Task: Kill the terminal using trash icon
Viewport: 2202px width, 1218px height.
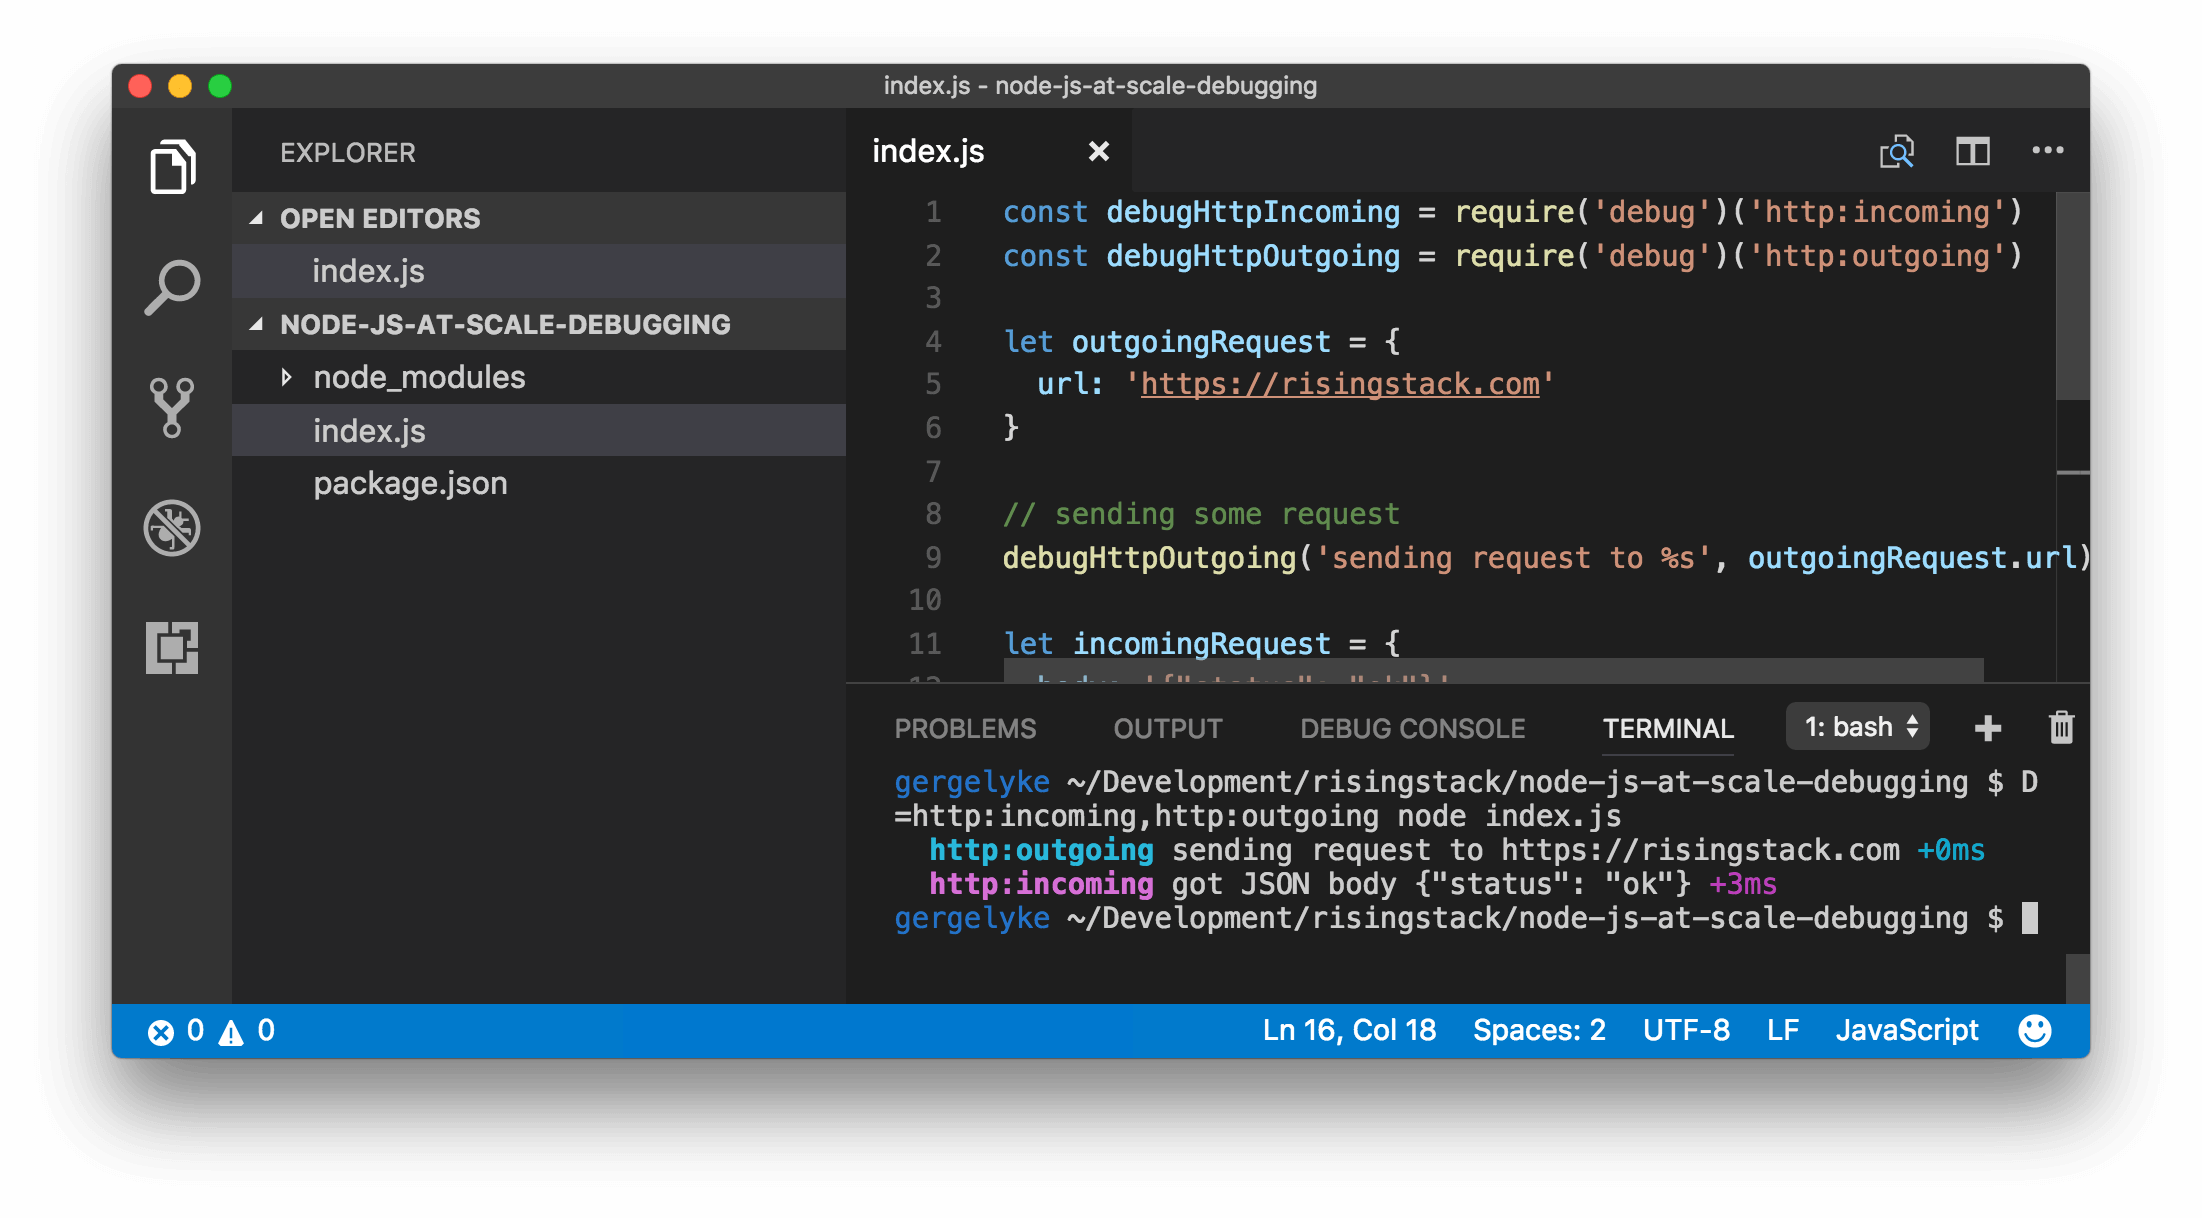Action: coord(2061,728)
